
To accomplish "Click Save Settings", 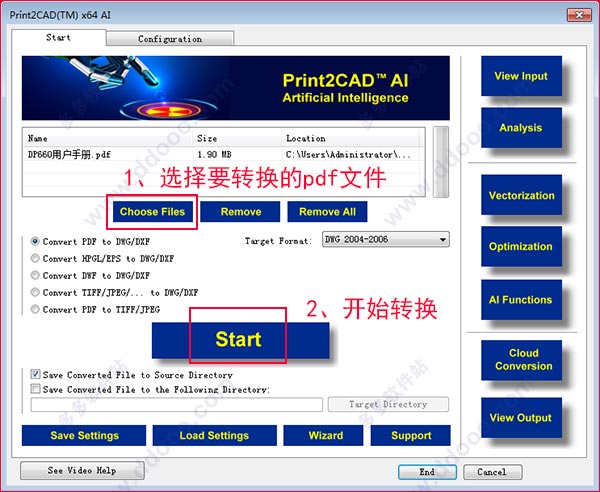I will tap(84, 435).
